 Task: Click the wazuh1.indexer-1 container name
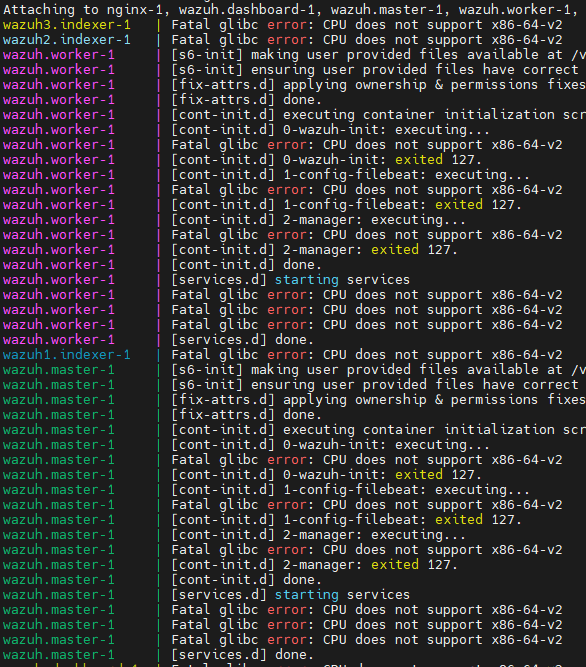(x=67, y=355)
